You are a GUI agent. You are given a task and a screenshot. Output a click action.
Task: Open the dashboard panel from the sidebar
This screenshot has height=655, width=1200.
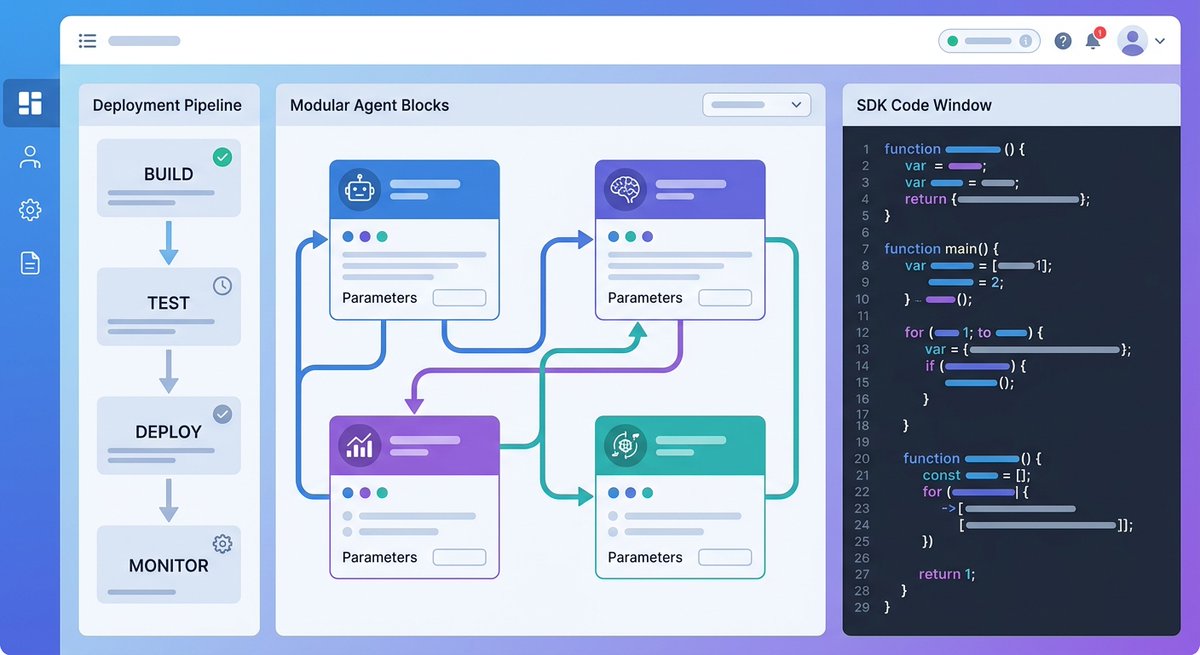click(x=30, y=103)
